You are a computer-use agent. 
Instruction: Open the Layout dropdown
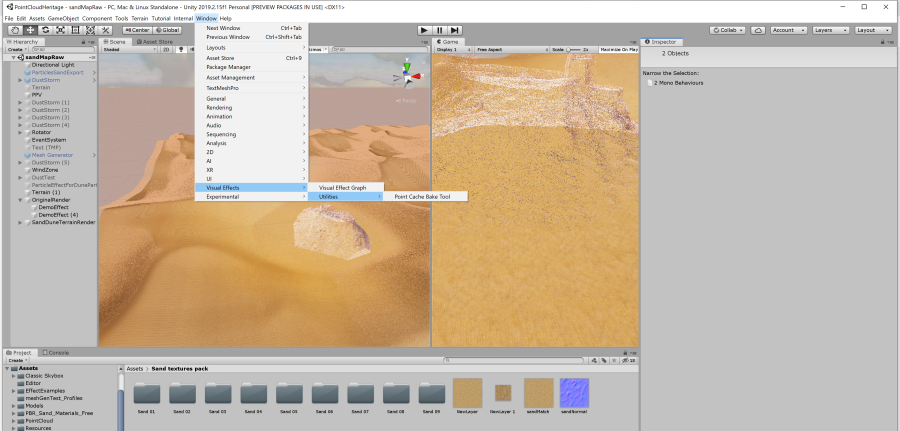tap(873, 30)
